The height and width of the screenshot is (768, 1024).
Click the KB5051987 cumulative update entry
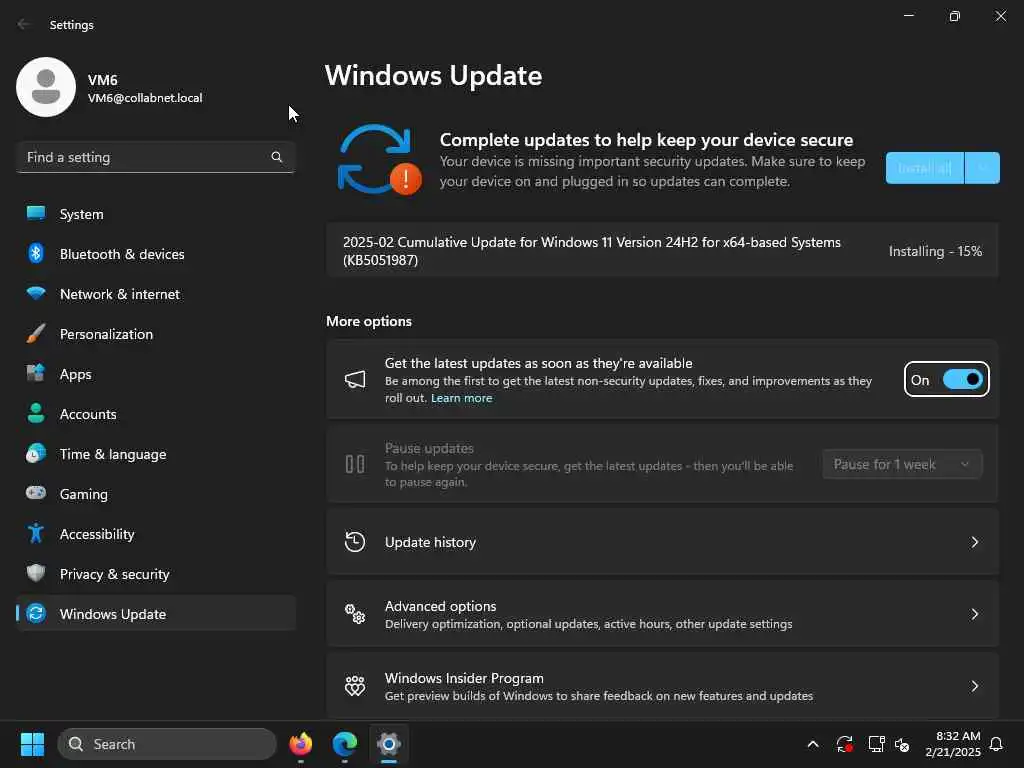coord(662,251)
